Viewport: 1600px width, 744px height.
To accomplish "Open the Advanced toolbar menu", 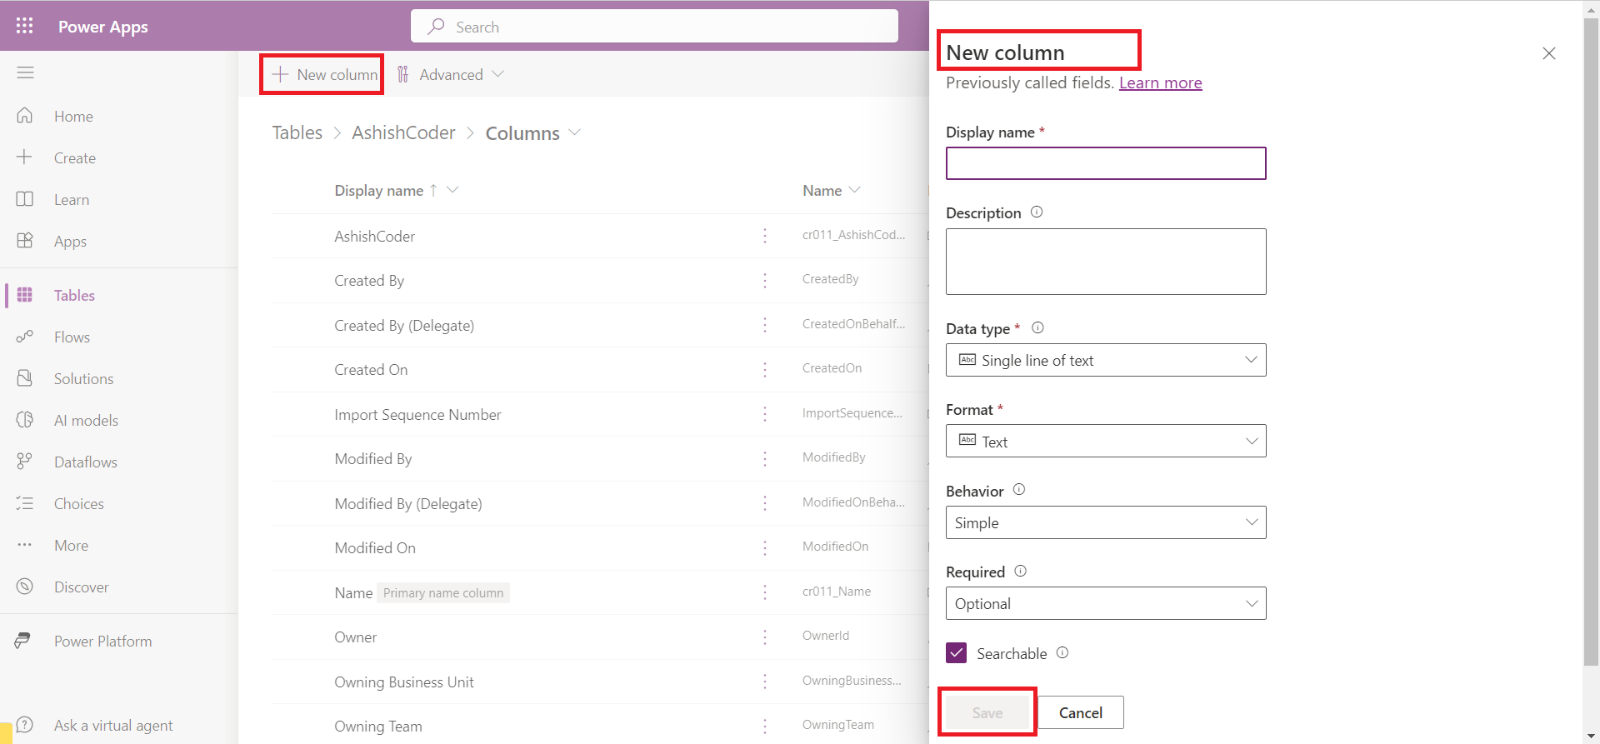I will coord(451,75).
